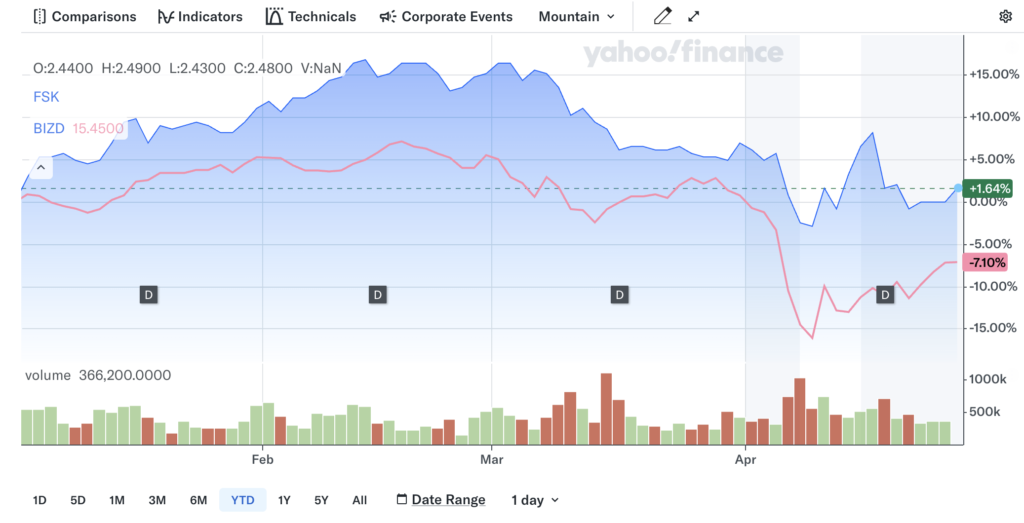
Task: Click the dividend marker in January
Action: (x=149, y=295)
